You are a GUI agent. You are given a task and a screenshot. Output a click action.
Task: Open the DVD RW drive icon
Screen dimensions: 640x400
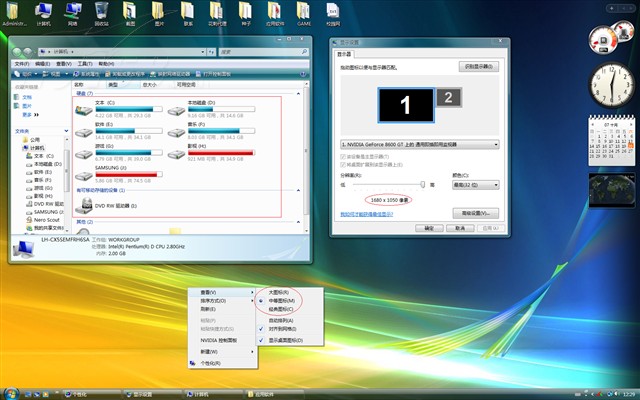(x=84, y=206)
